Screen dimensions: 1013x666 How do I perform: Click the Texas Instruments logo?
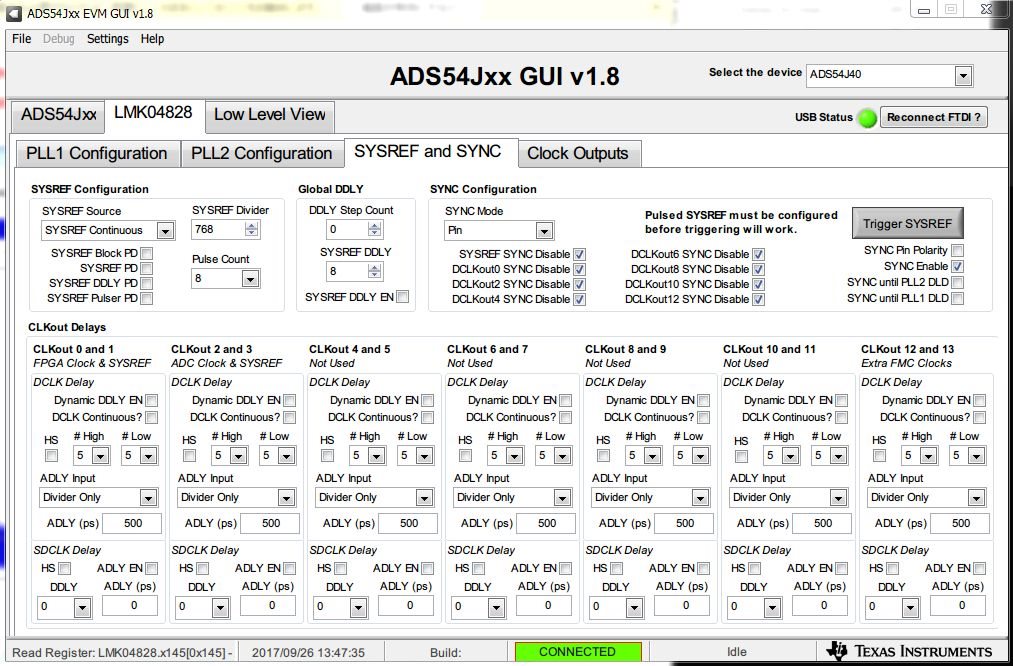911,651
